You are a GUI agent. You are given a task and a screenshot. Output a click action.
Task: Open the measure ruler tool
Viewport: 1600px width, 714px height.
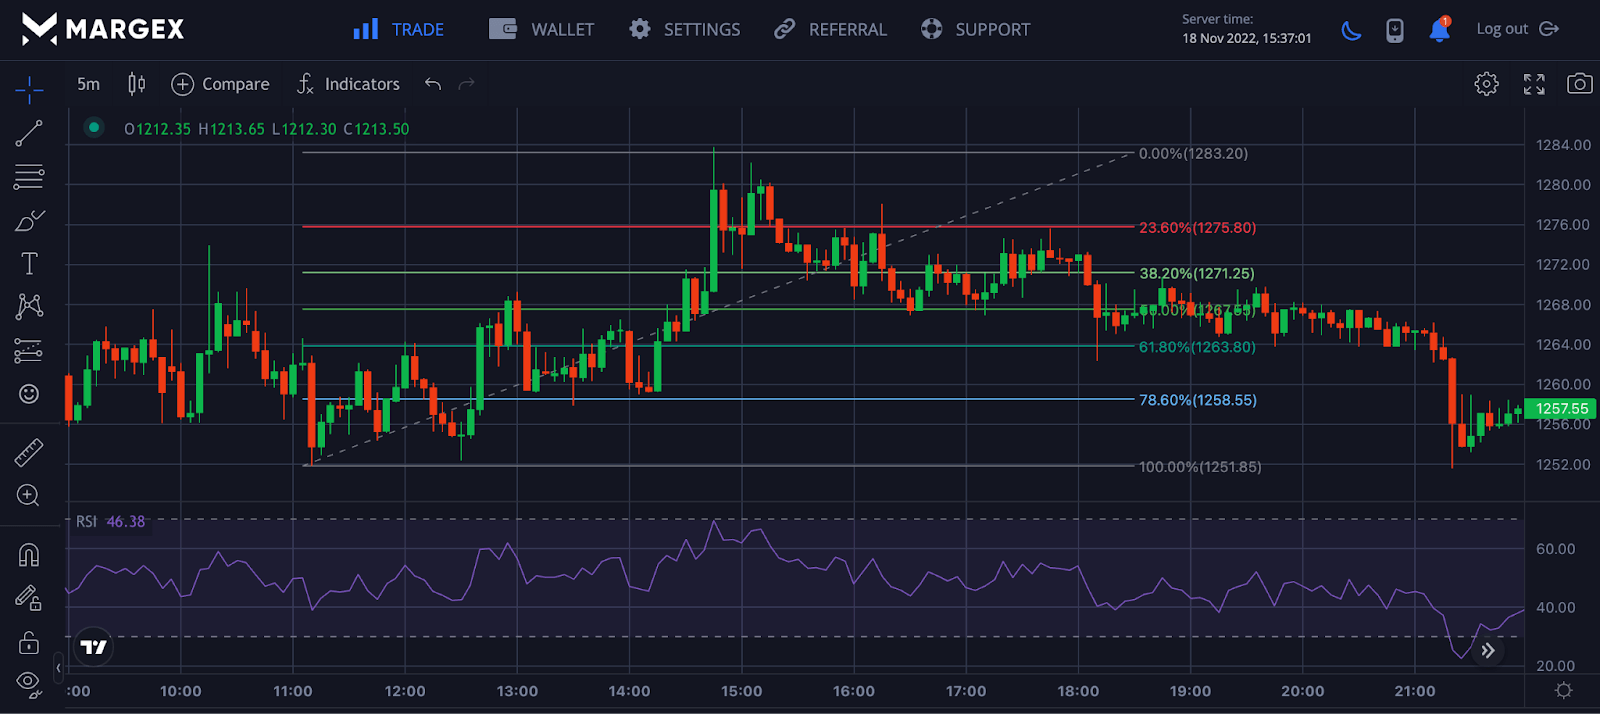(29, 453)
